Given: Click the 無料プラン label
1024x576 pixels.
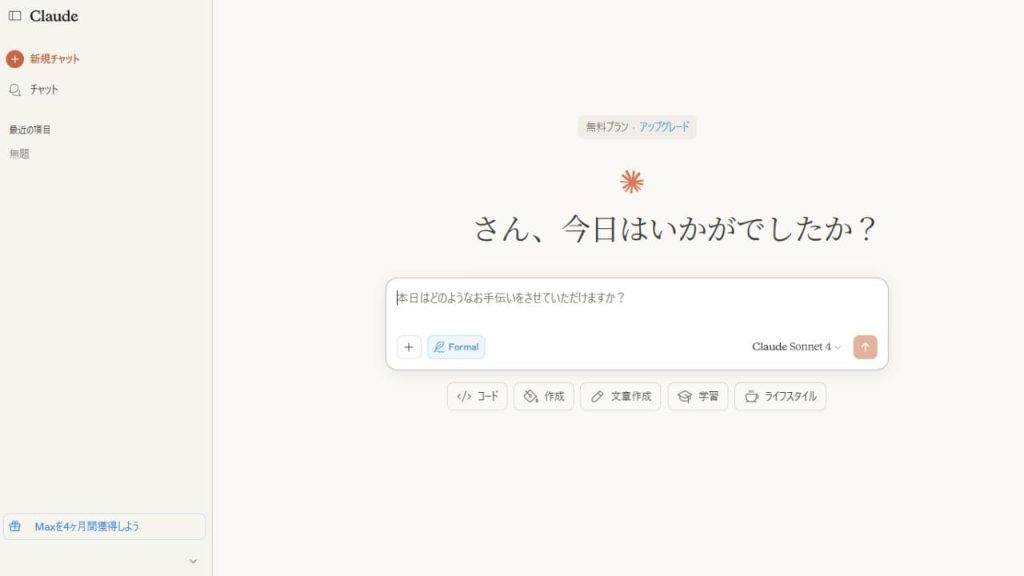Looking at the screenshot, I should coord(607,127).
